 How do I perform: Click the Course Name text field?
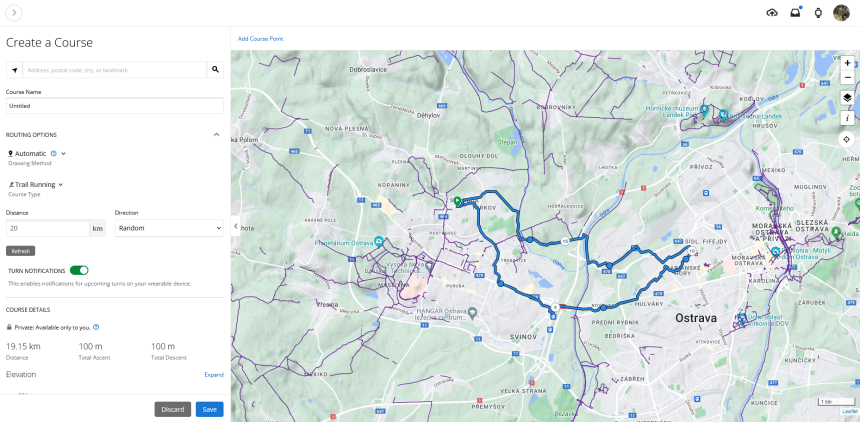pyautogui.click(x=114, y=105)
